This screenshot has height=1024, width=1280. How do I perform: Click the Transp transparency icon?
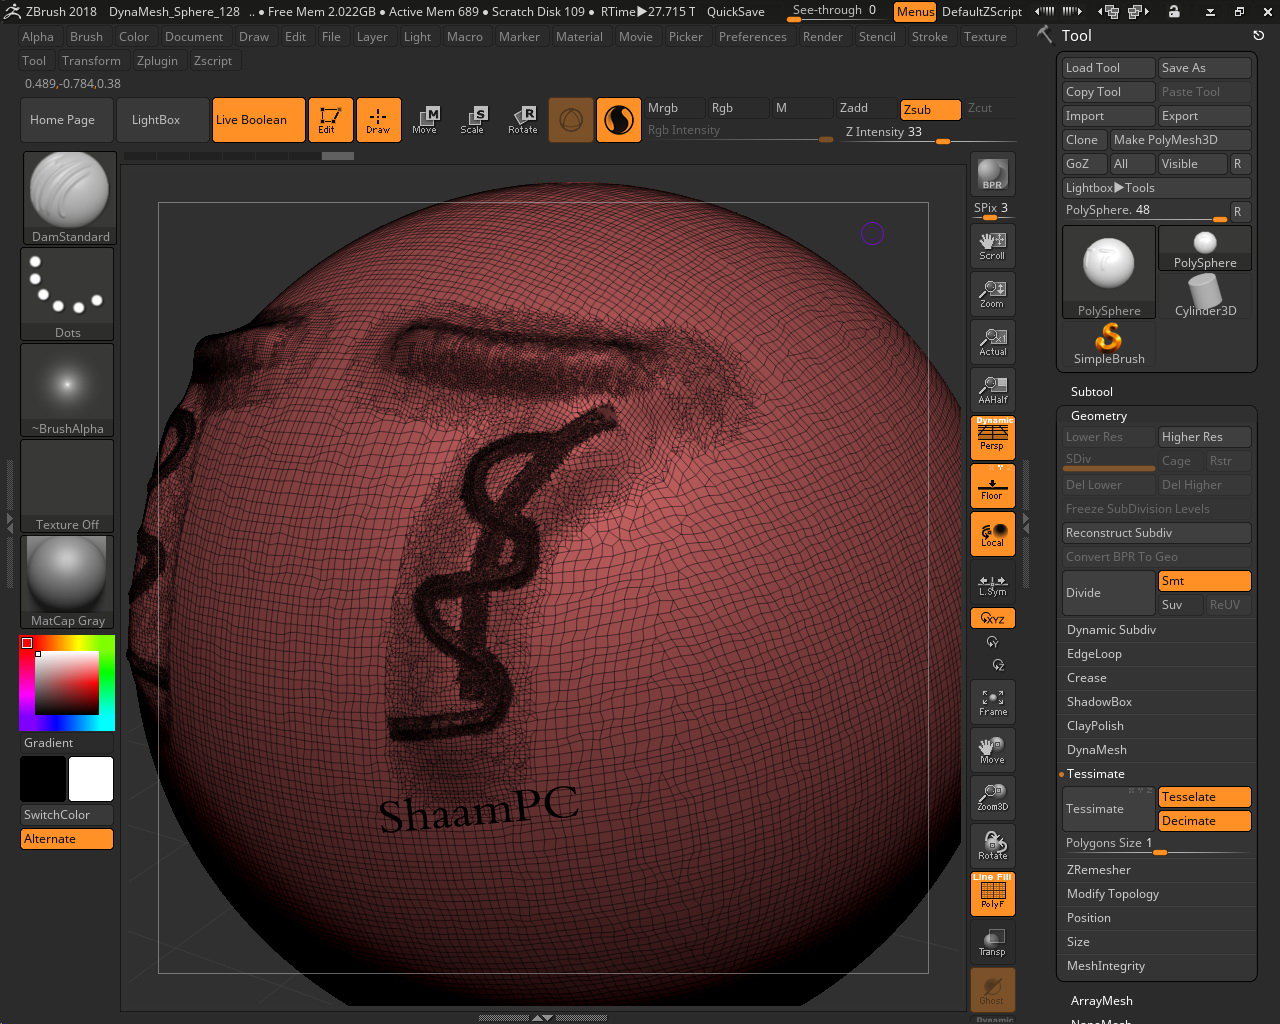[992, 942]
